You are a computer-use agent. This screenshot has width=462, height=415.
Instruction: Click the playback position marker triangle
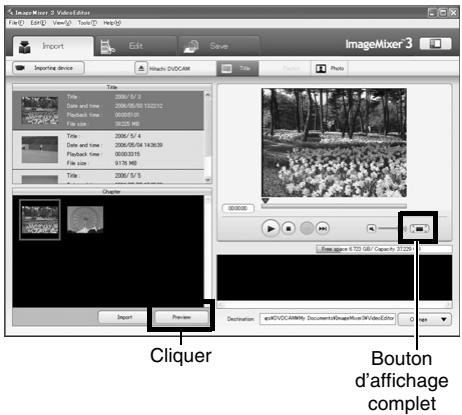pyautogui.click(x=265, y=201)
